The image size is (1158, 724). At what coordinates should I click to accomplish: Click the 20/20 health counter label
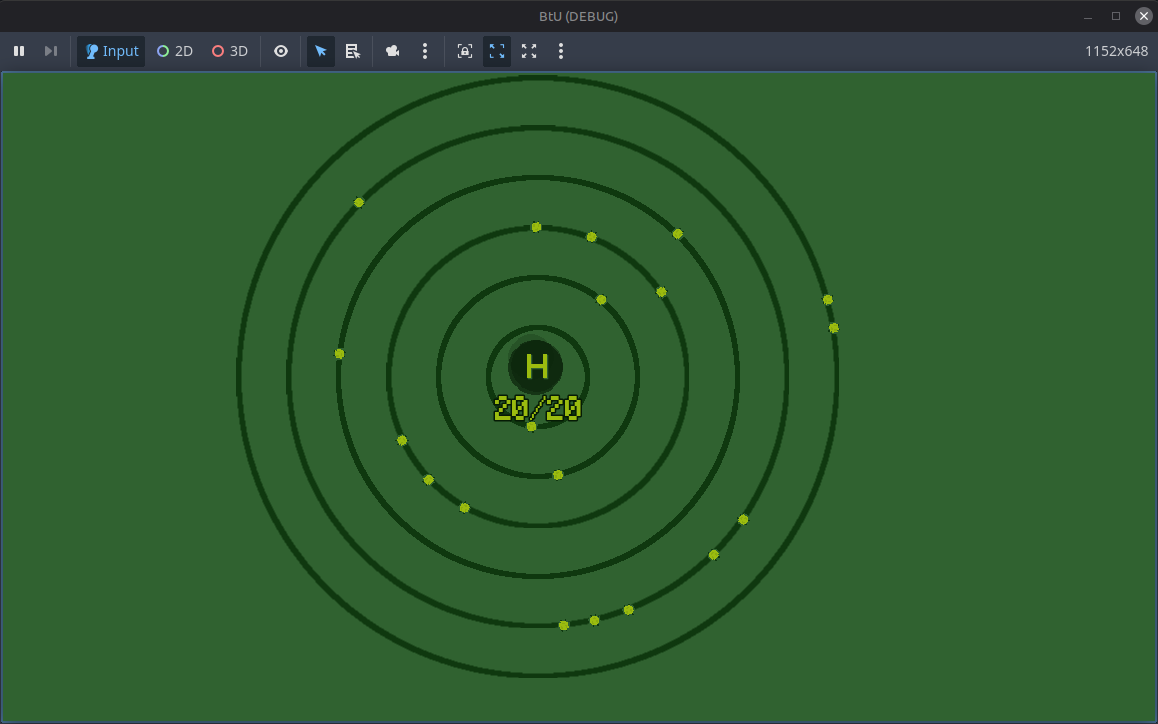pos(536,408)
